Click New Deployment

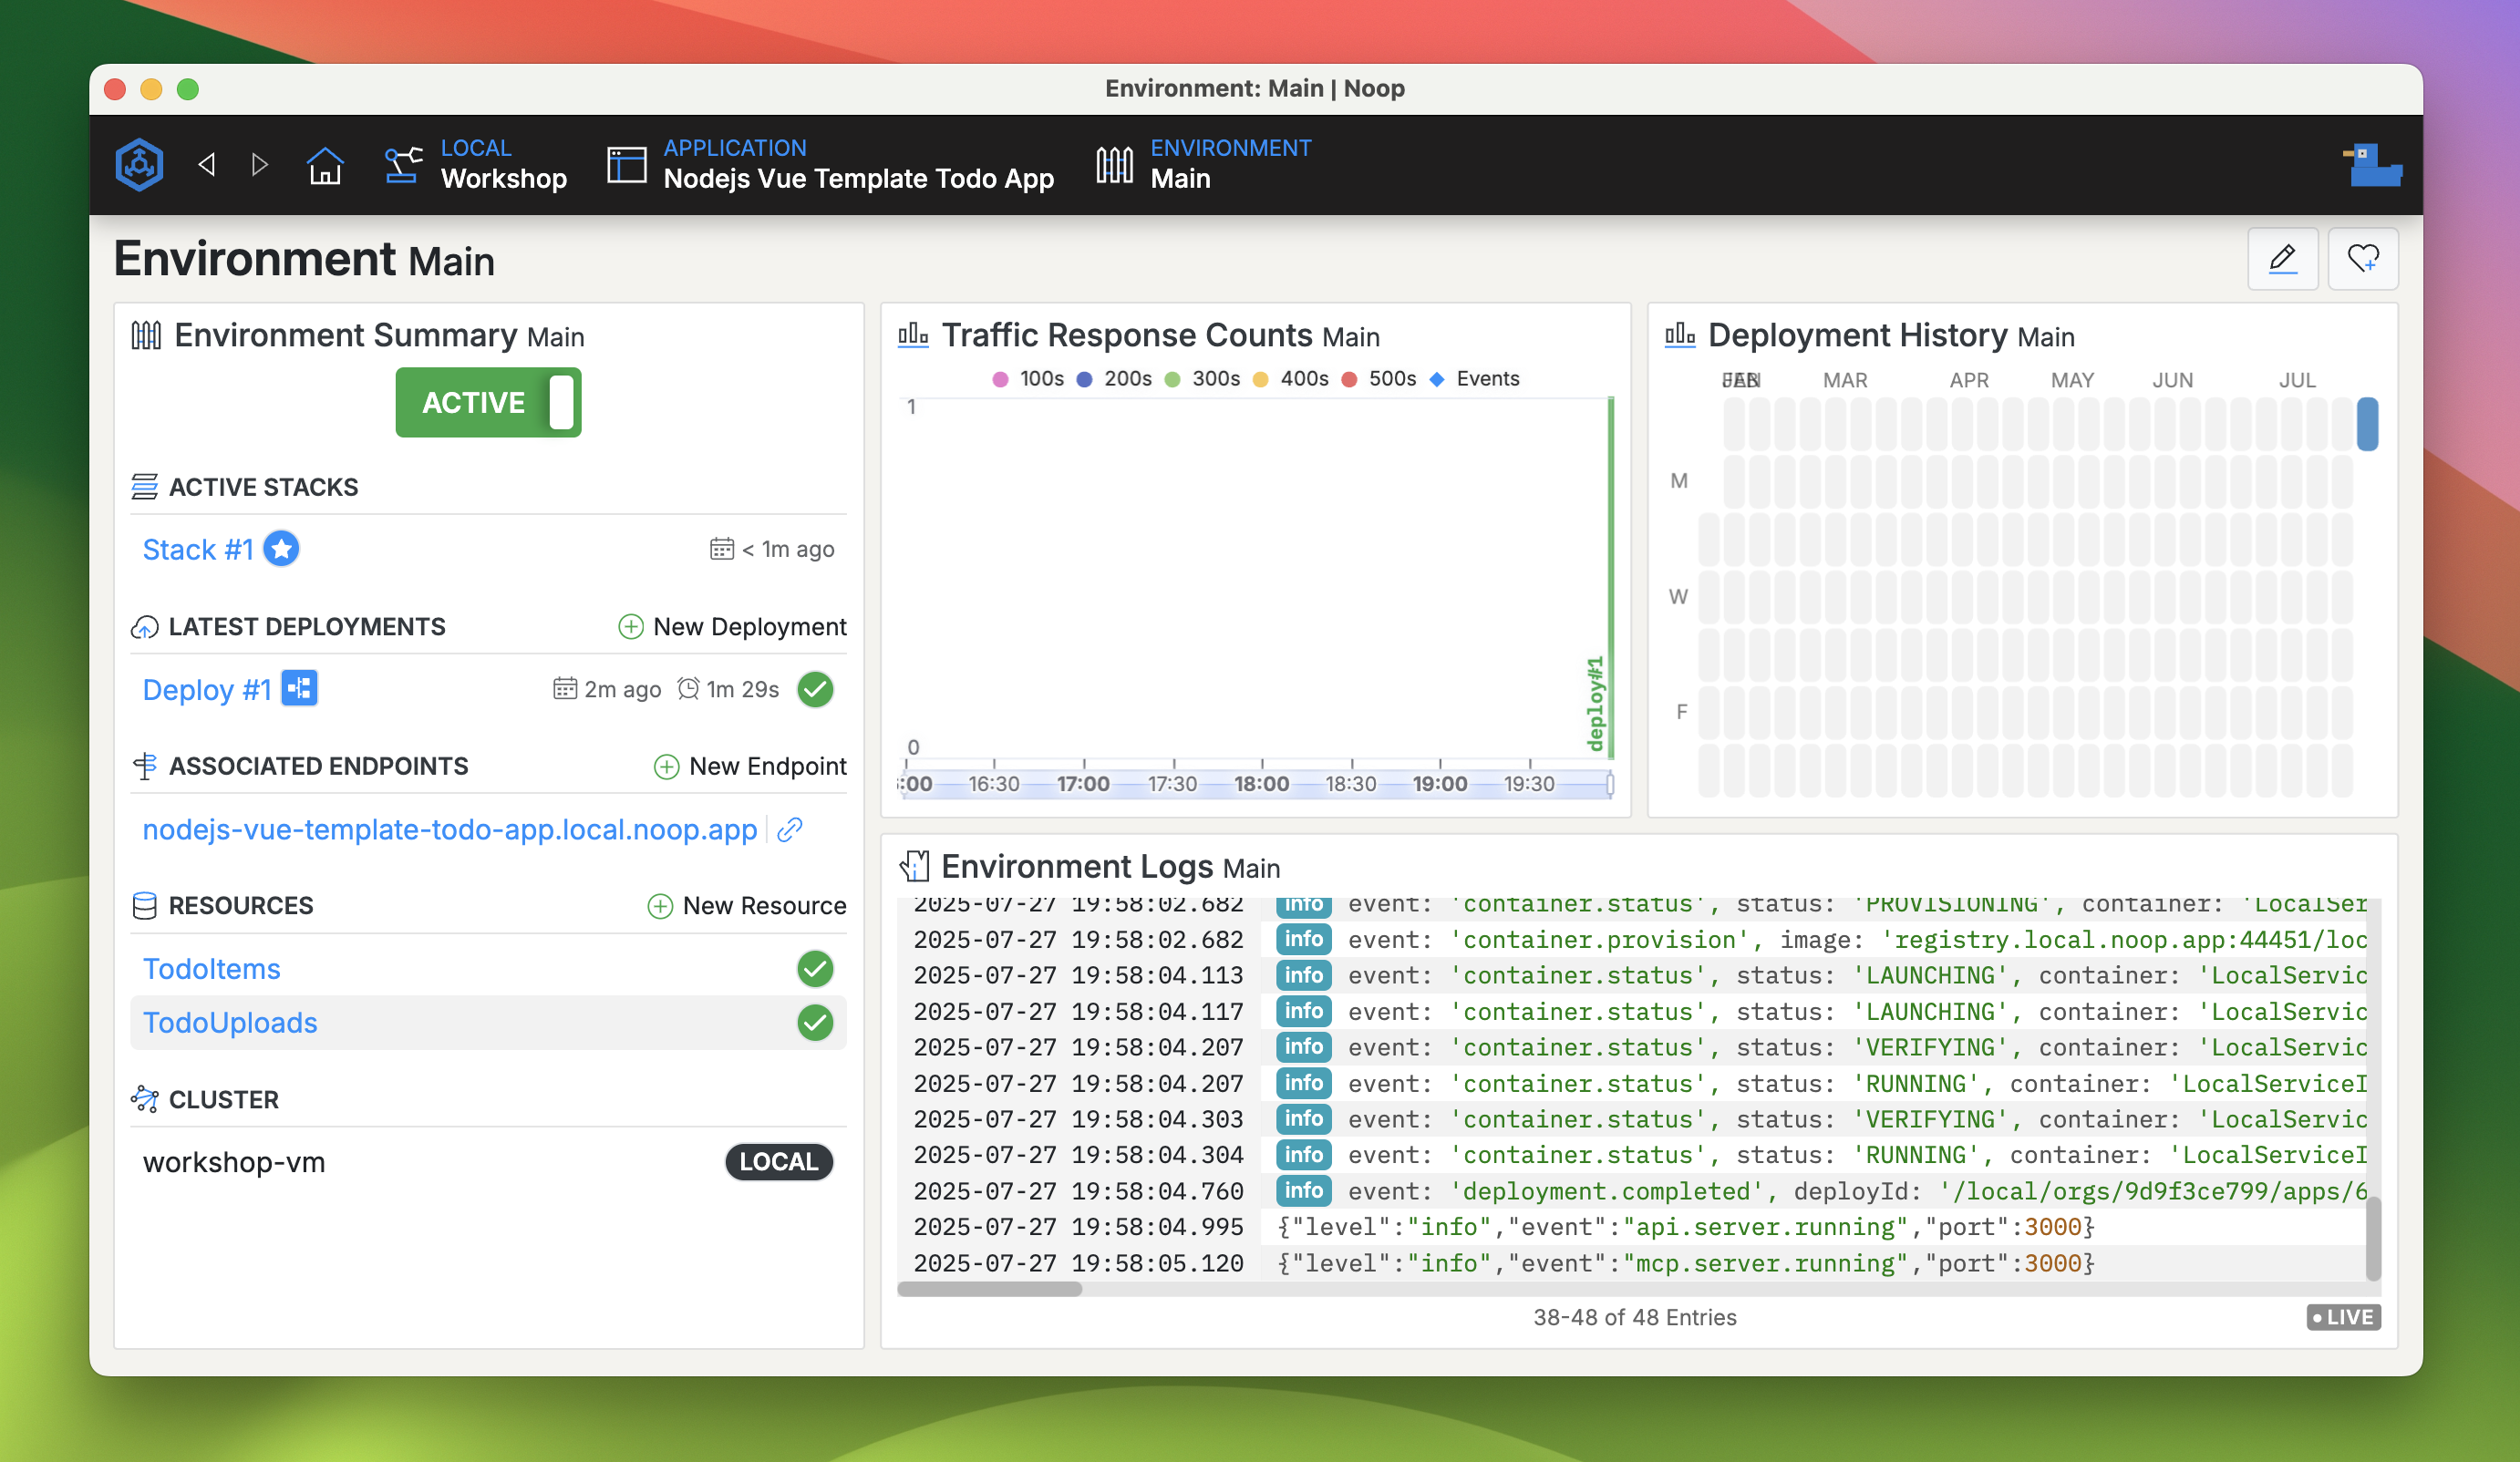click(731, 626)
